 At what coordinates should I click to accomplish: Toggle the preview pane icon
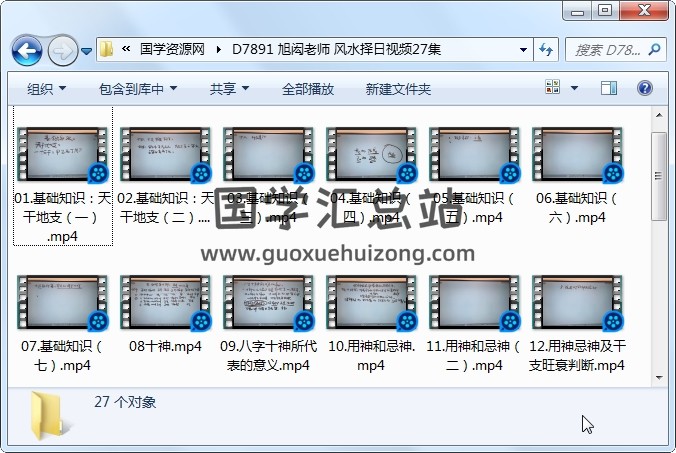point(609,88)
